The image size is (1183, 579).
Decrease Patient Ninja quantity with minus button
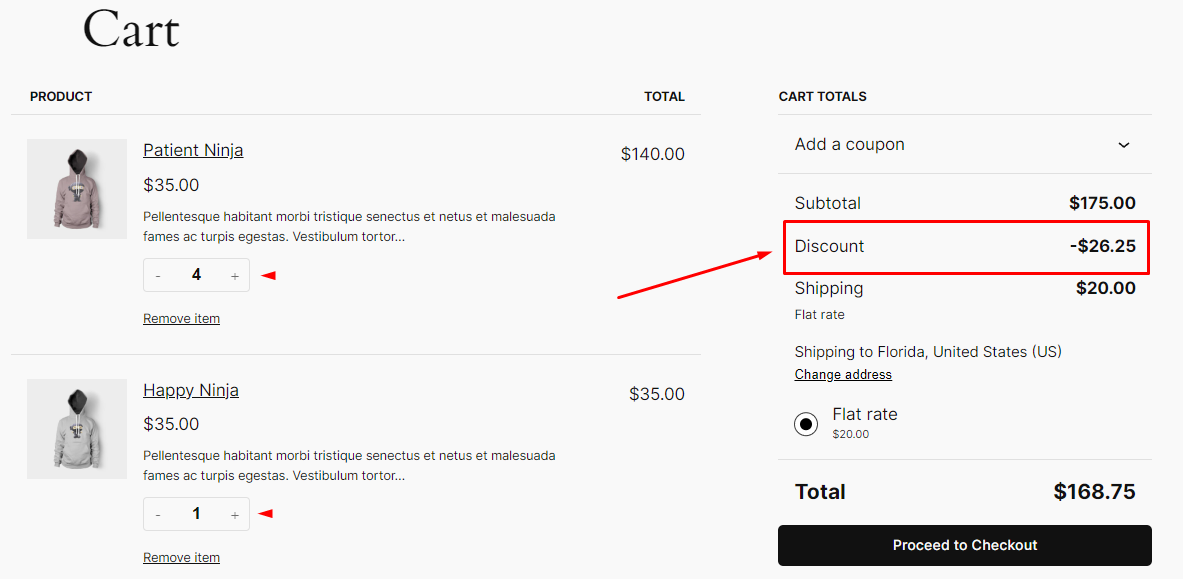coord(158,274)
